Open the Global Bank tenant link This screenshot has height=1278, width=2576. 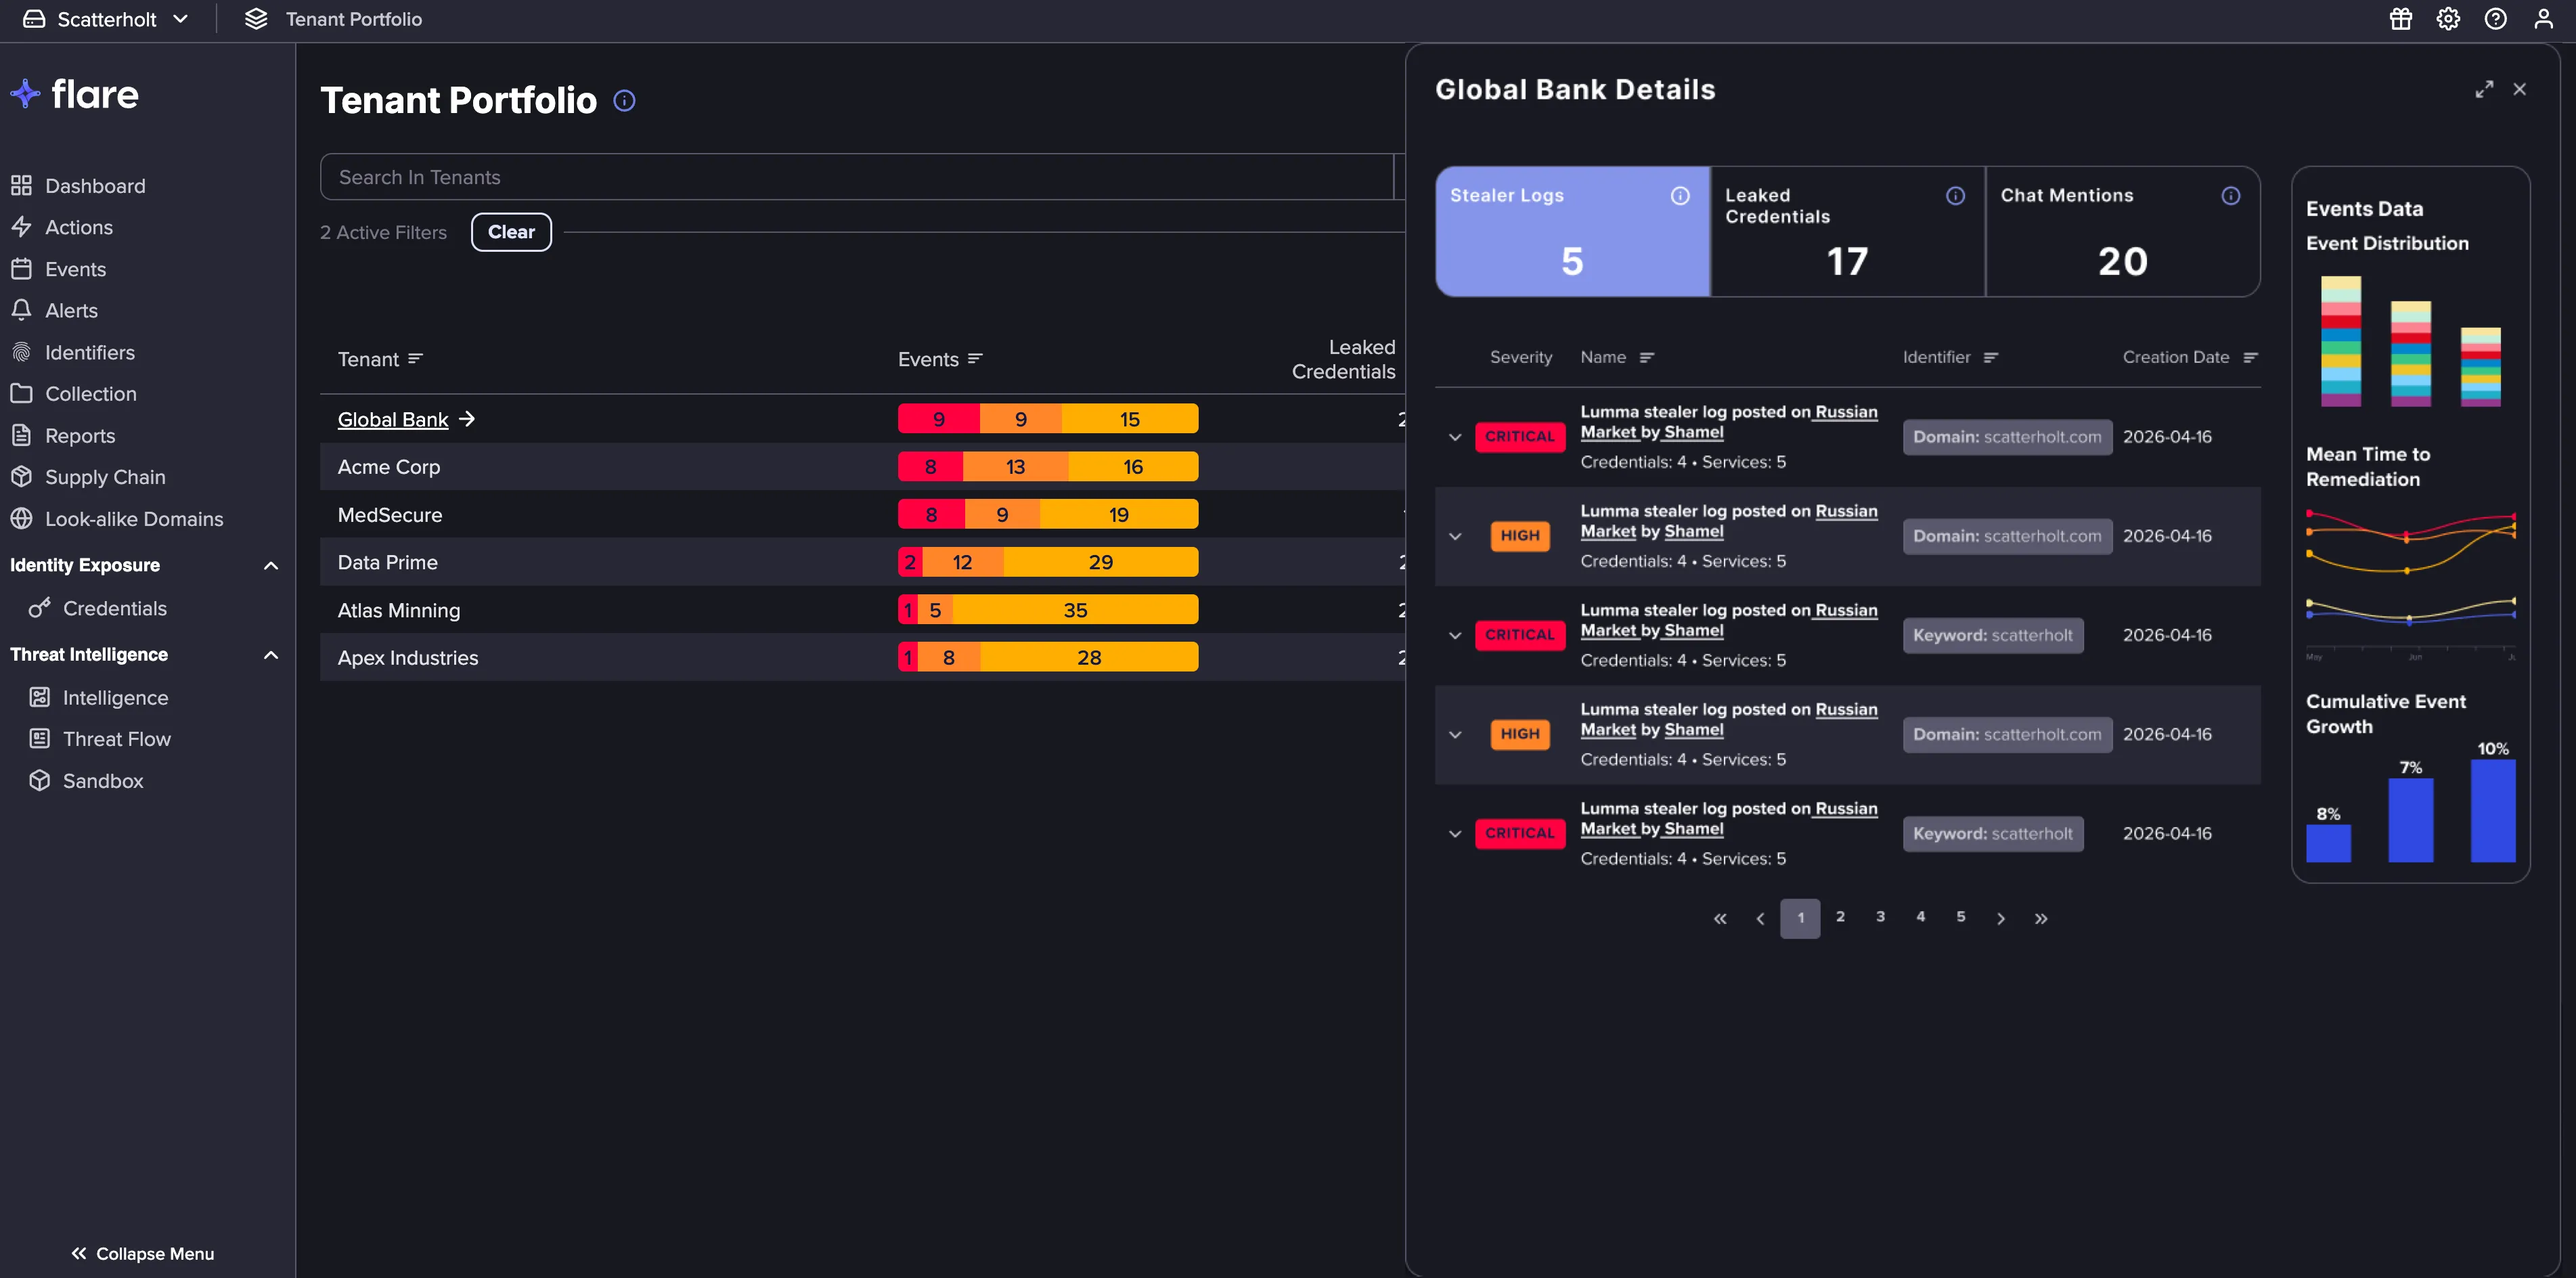point(393,419)
